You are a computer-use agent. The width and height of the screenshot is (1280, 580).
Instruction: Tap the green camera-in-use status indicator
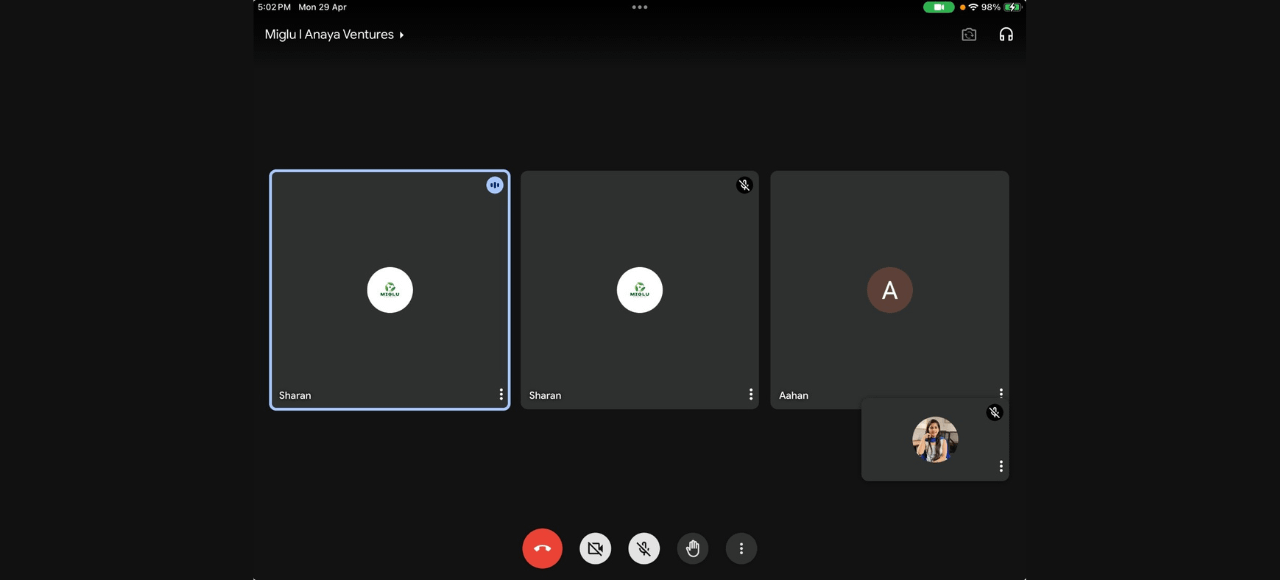(938, 7)
